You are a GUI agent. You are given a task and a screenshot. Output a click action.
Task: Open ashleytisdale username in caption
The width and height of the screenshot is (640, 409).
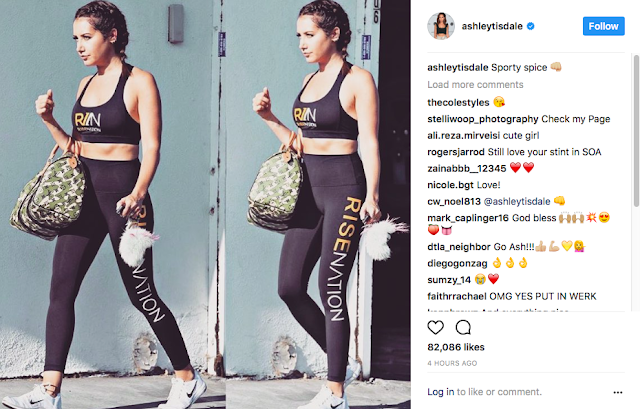click(458, 67)
